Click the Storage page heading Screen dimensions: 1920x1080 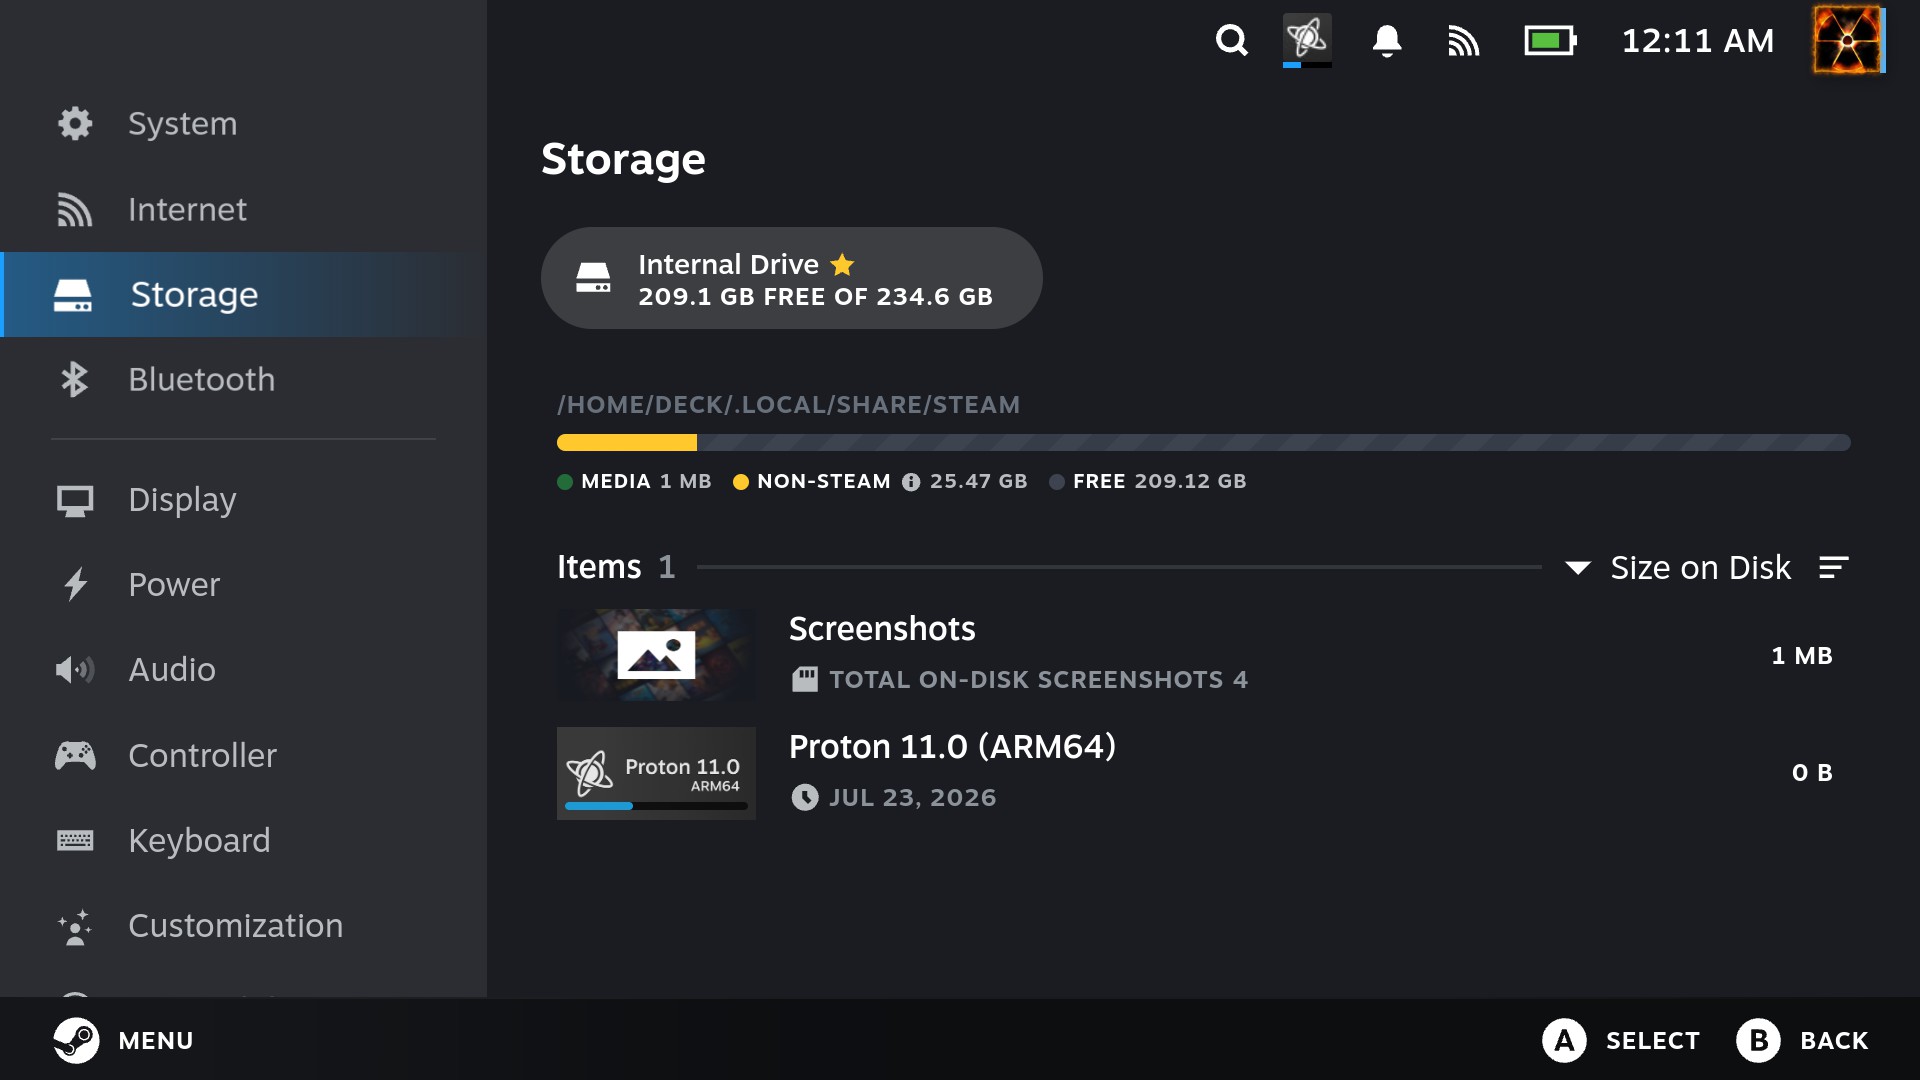[x=623, y=159]
